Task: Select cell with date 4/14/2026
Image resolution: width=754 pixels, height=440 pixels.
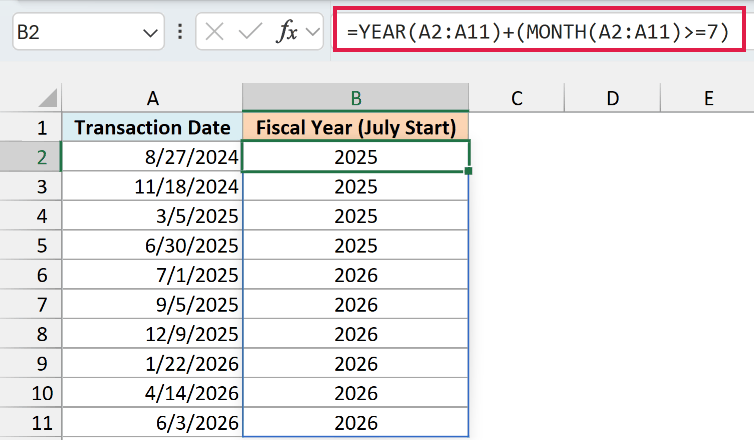Action: tap(152, 393)
